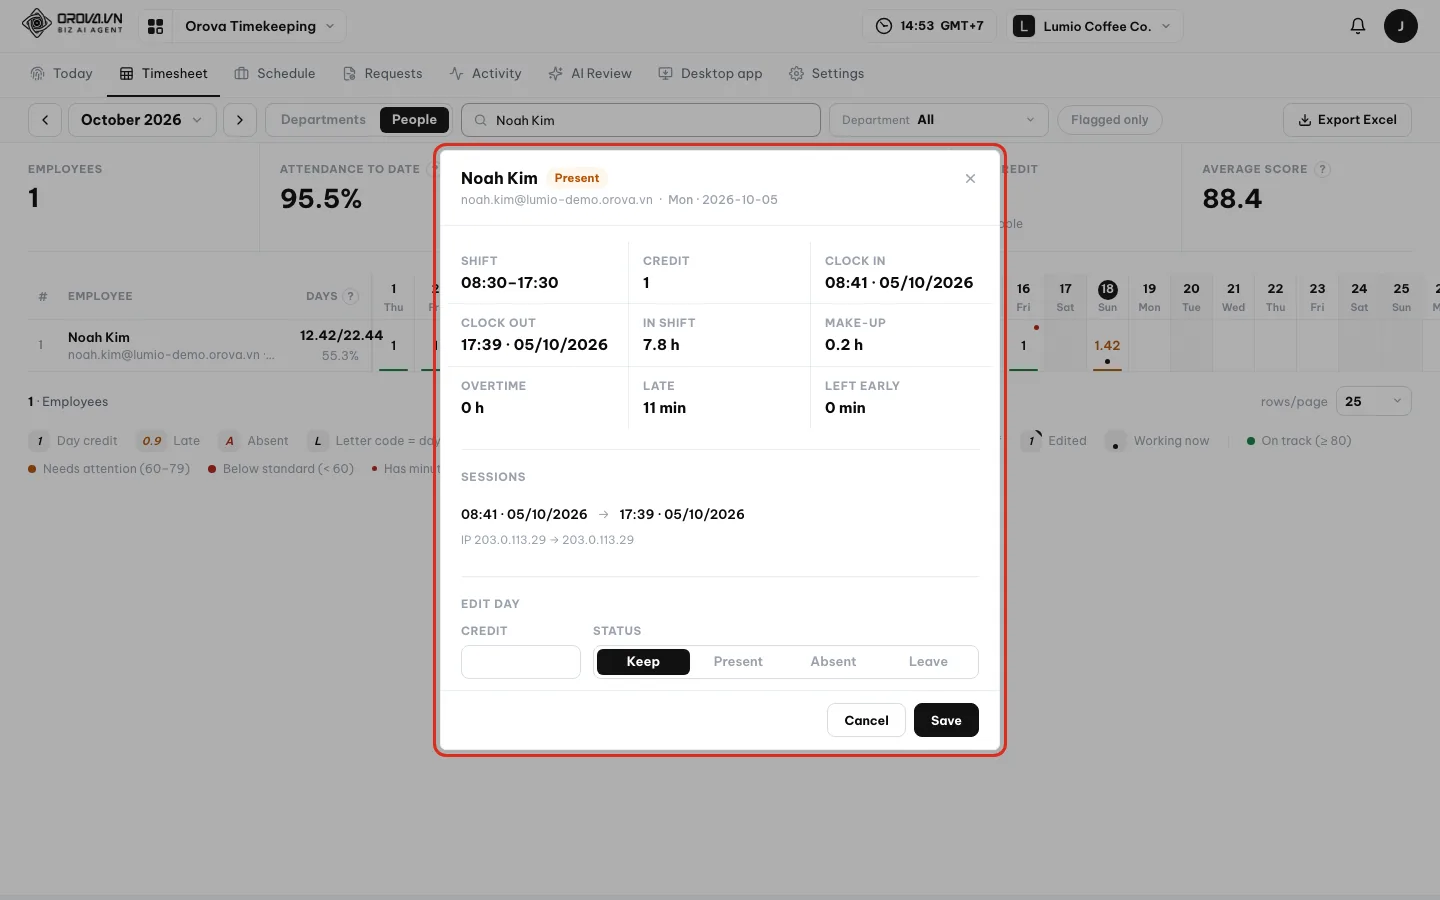Viewport: 1440px width, 900px height.
Task: Open AI Review tab
Action: coord(590,74)
